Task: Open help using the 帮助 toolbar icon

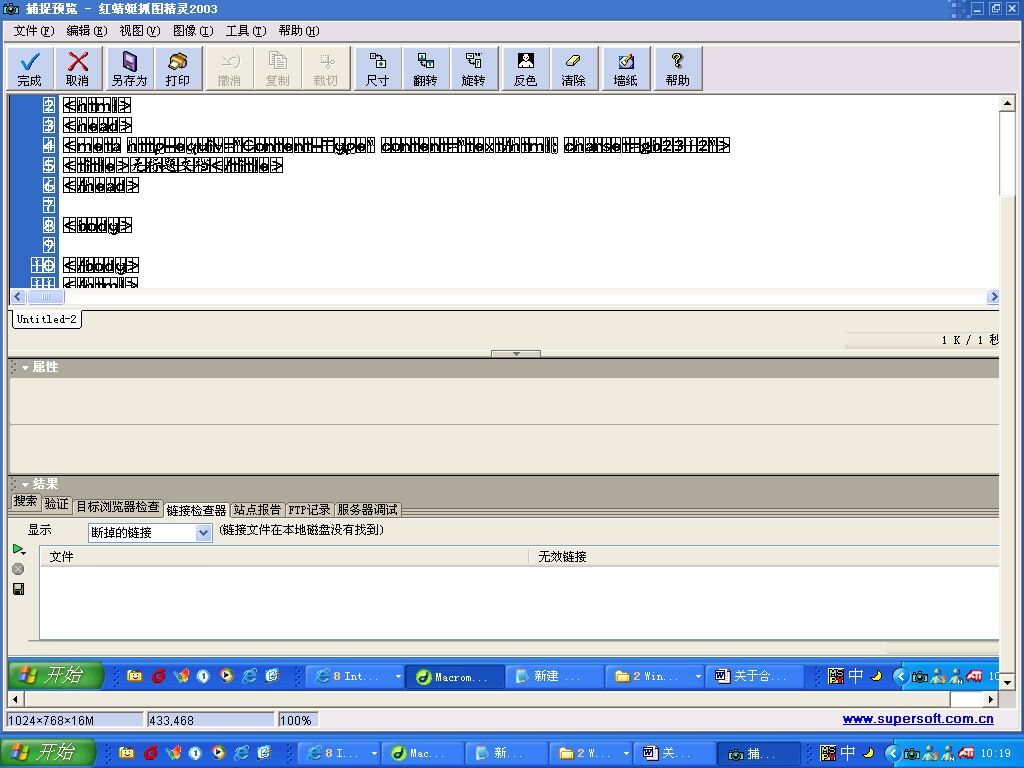Action: pyautogui.click(x=677, y=68)
